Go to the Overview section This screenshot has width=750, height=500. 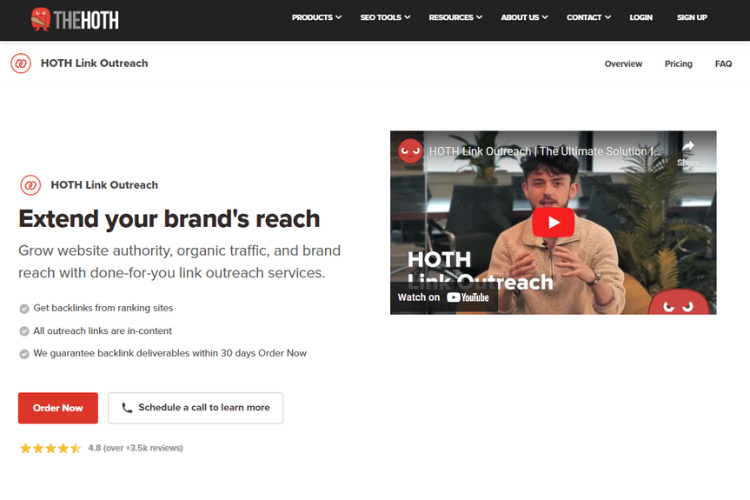(x=623, y=64)
